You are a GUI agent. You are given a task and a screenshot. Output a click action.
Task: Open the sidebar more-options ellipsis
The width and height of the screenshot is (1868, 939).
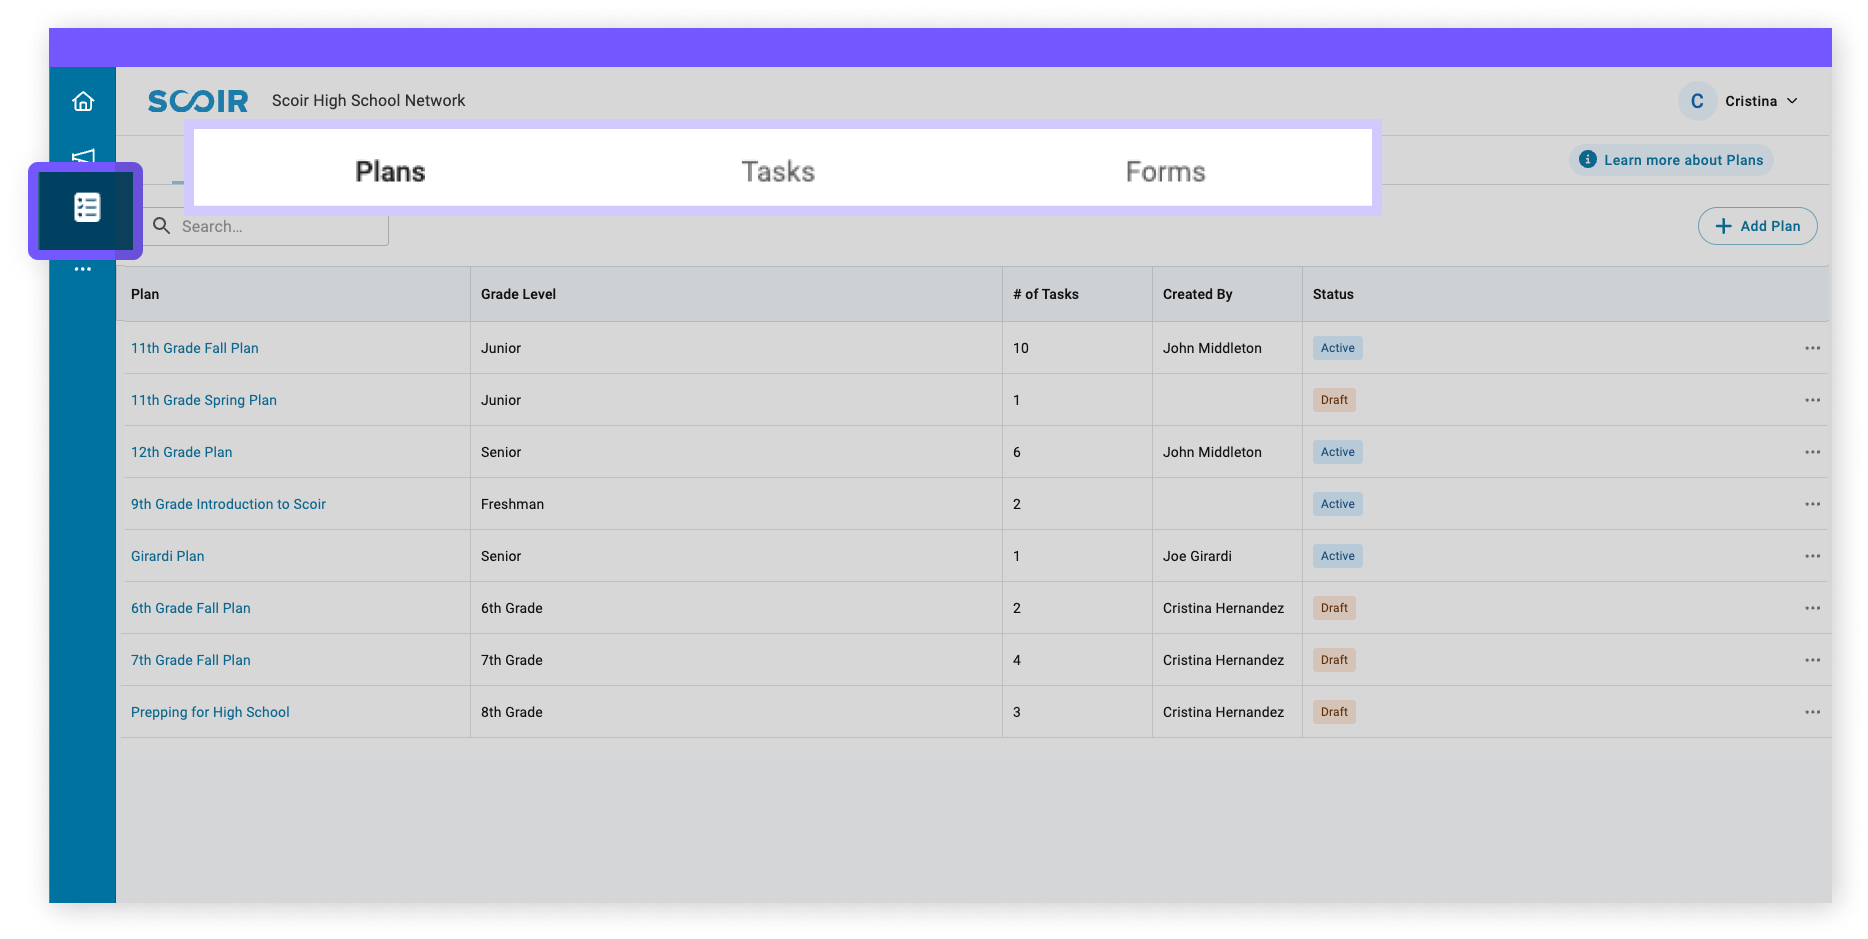coord(83,269)
